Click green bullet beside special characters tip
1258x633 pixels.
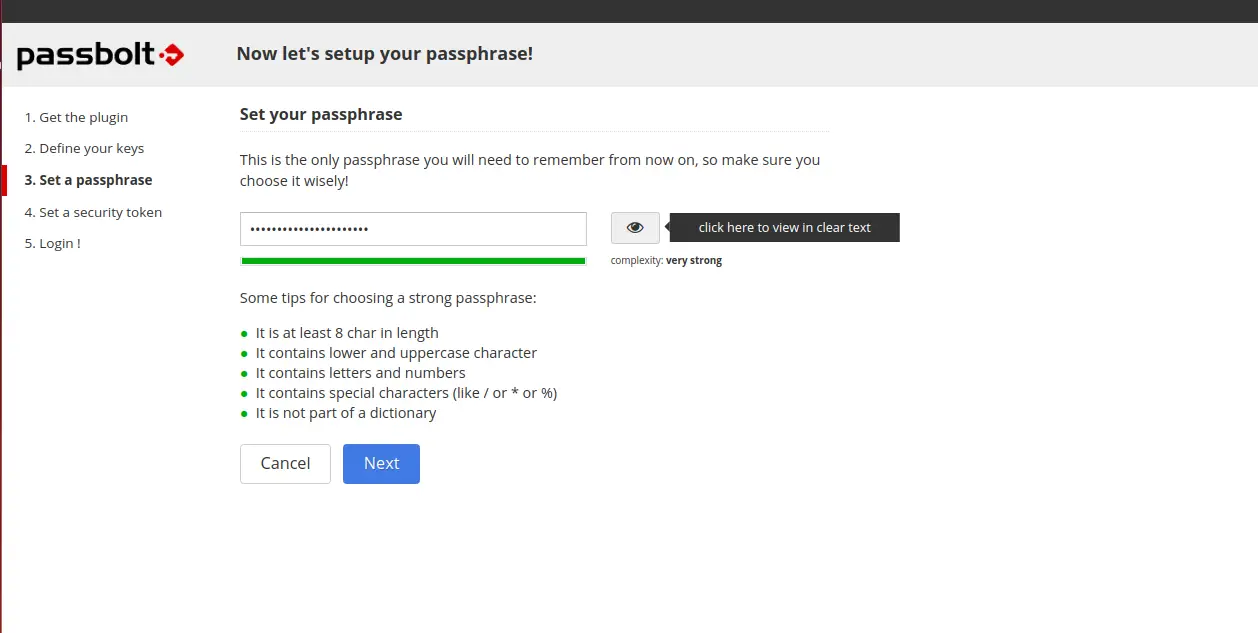point(244,394)
